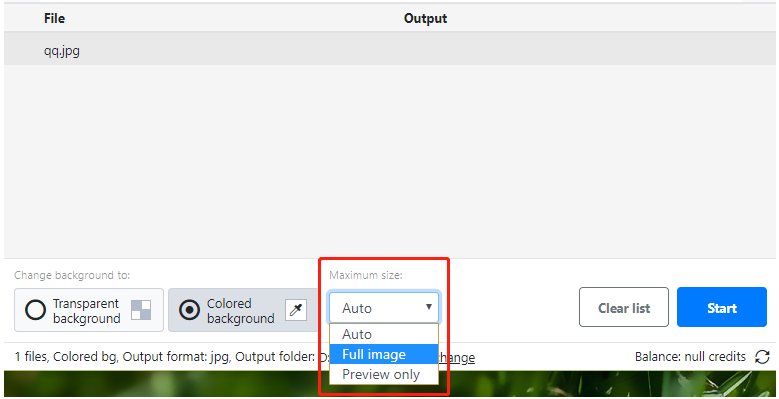Click the Balance null credits text

coord(690,357)
